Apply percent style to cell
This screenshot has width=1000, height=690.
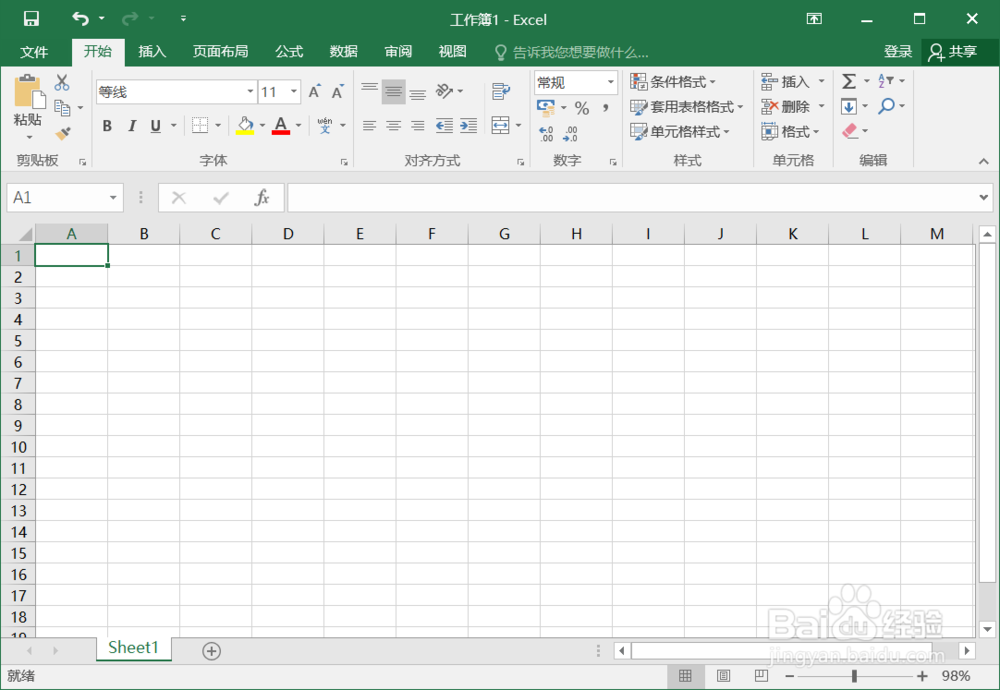[x=582, y=108]
